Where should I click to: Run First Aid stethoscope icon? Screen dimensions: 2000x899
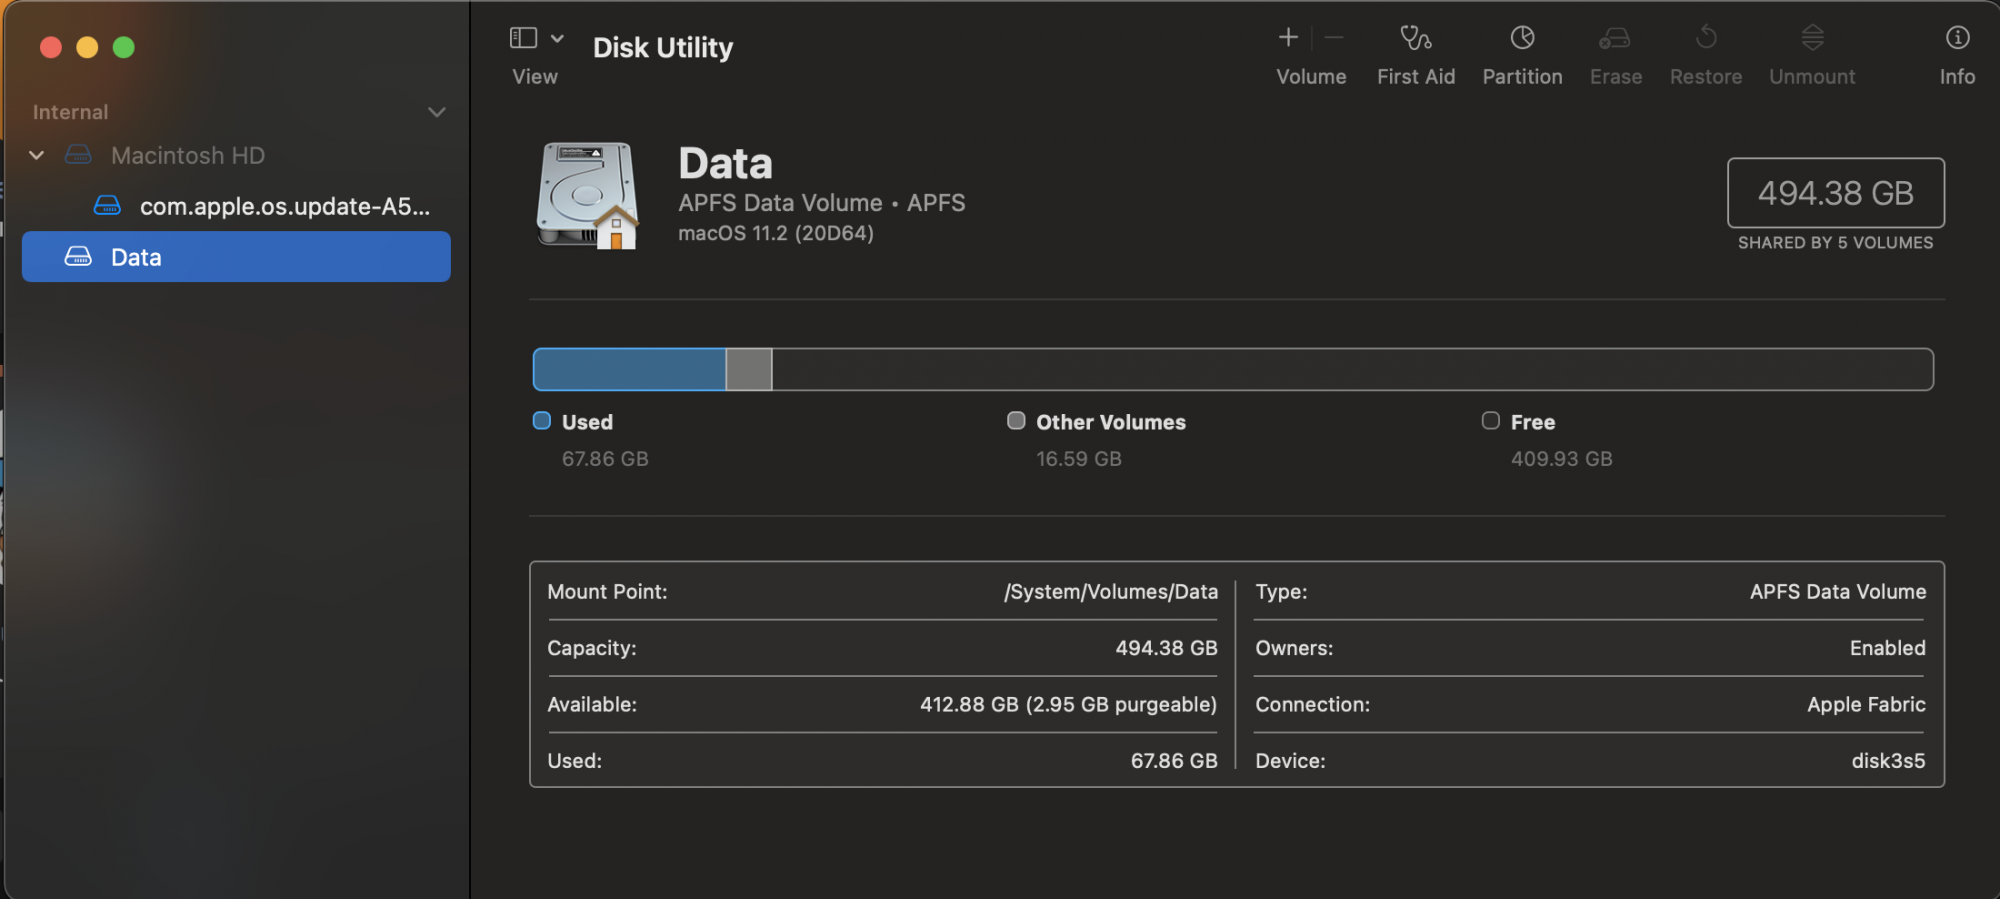point(1415,38)
